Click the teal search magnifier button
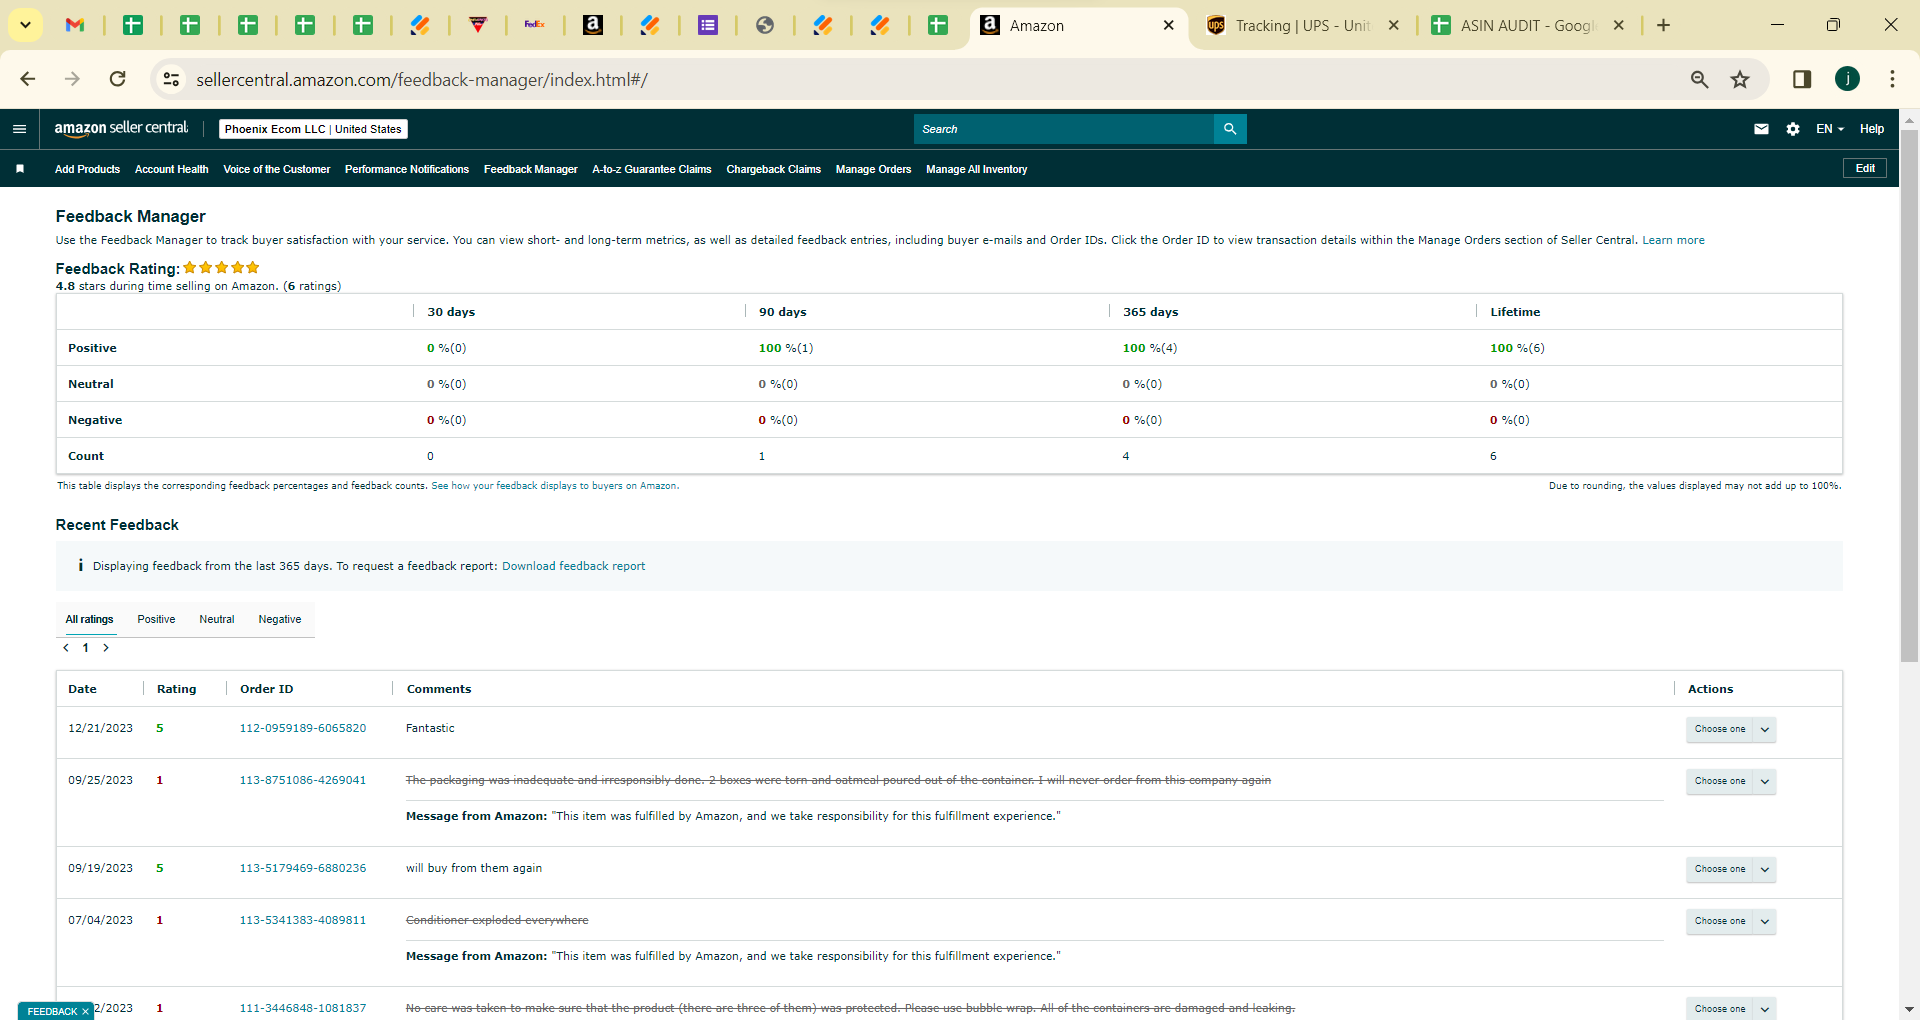The height and width of the screenshot is (1020, 1920). click(1230, 129)
